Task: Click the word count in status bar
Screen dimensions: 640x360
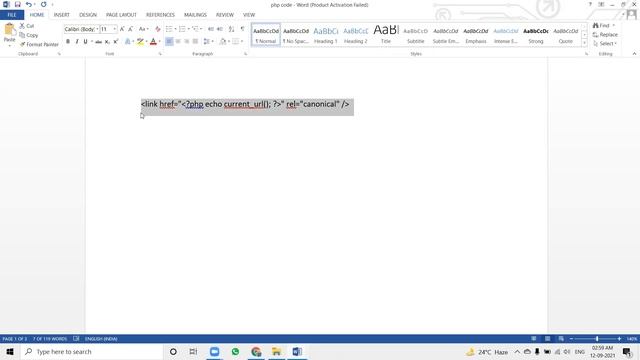Action: tap(50, 339)
